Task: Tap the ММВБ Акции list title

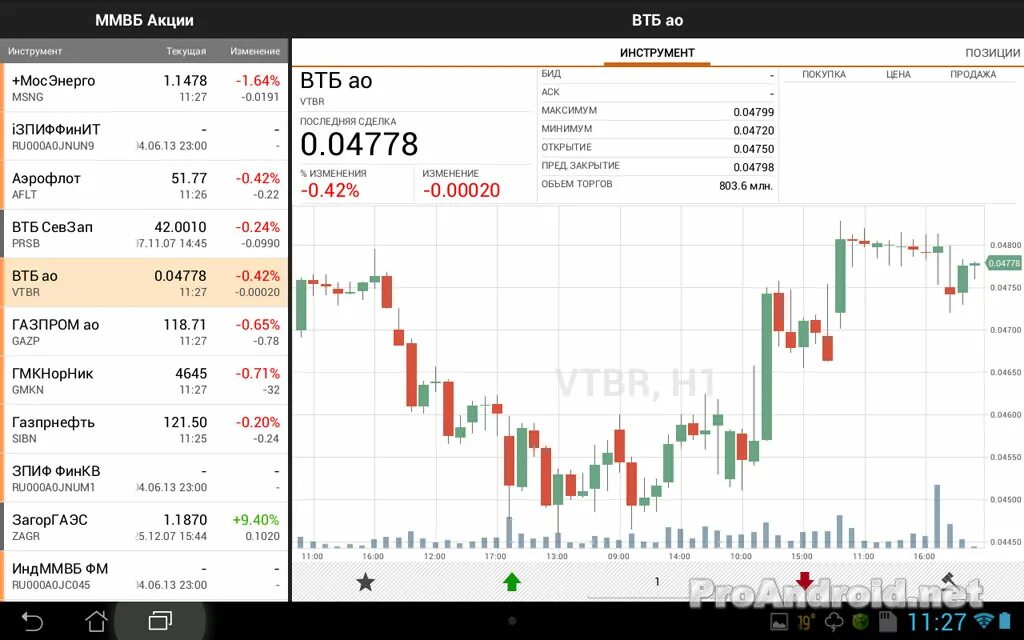Action: point(144,20)
